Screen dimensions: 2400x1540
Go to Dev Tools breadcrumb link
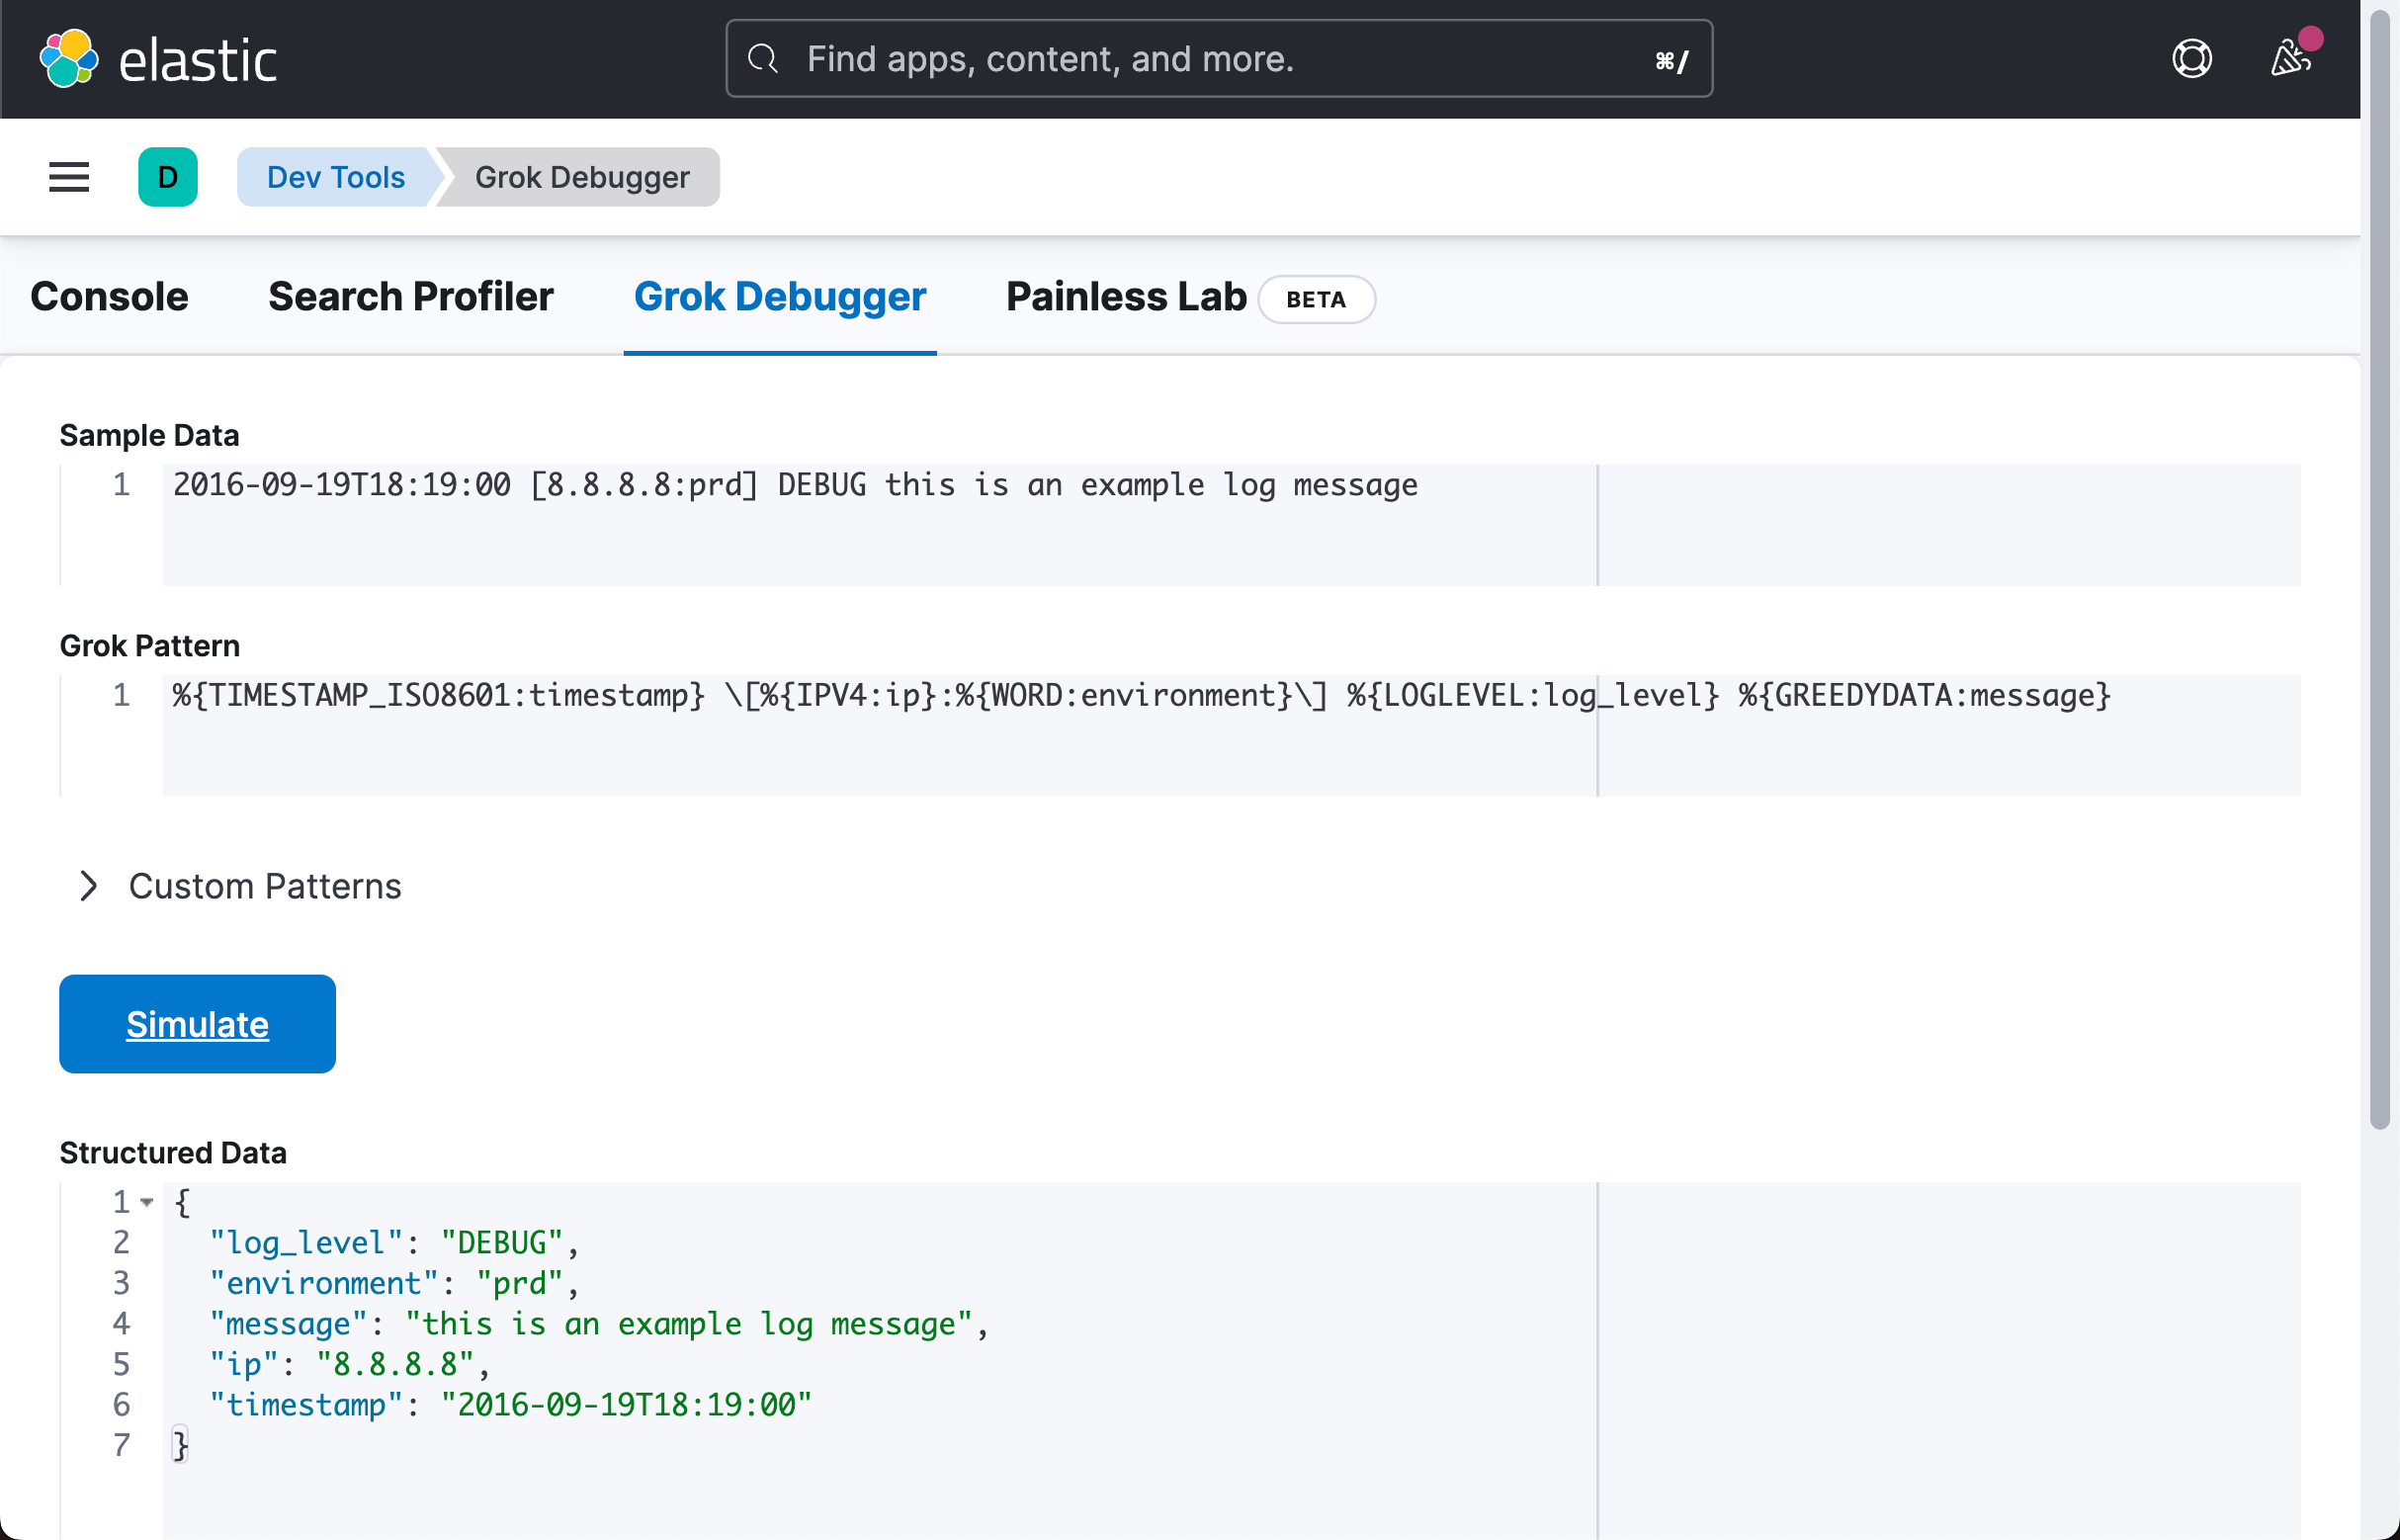click(x=335, y=177)
